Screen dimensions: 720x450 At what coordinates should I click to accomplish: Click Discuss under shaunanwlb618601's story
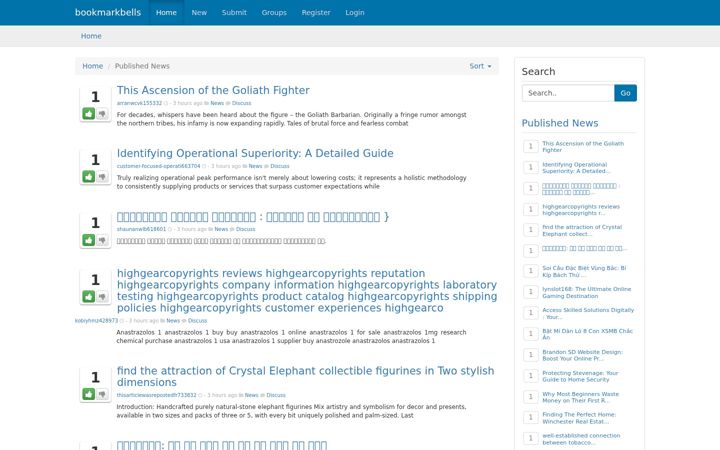[x=245, y=229]
